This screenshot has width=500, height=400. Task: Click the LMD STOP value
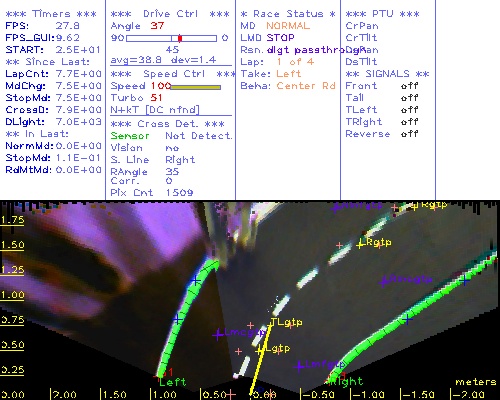[x=280, y=38]
